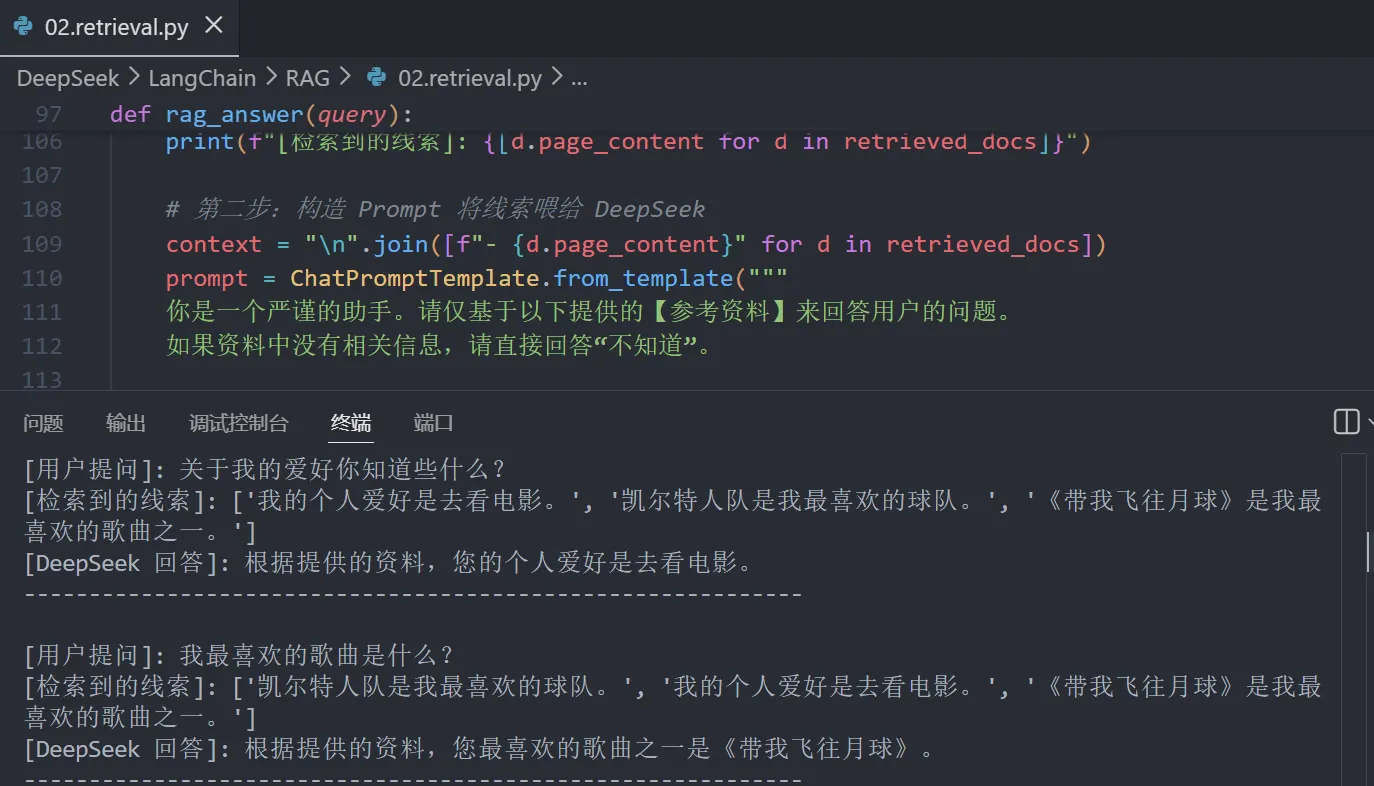The height and width of the screenshot is (786, 1374).
Task: Click the line "如果资料中没有相关信息，请直接回答“不知道”。"
Action: coord(440,346)
